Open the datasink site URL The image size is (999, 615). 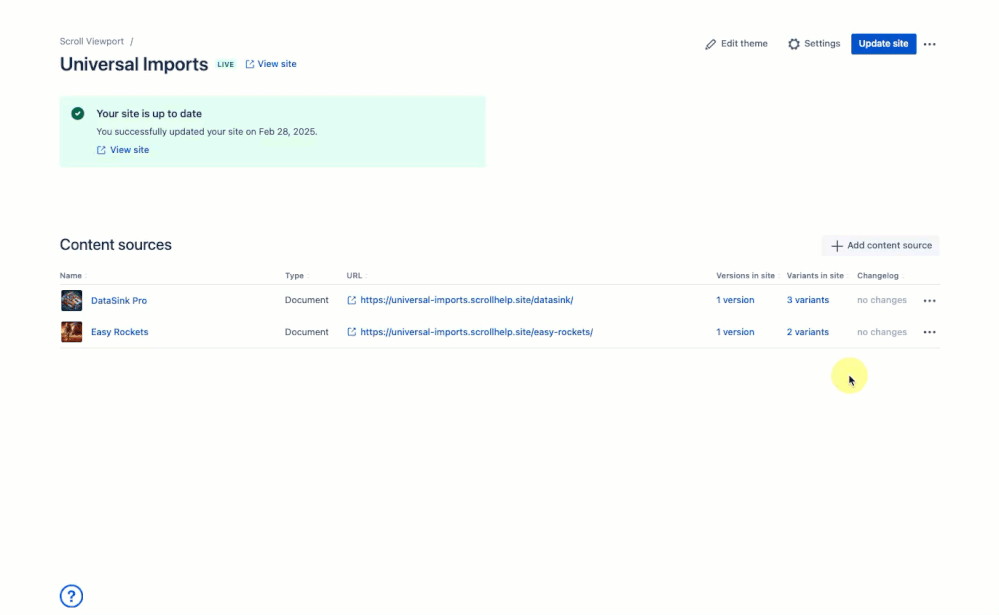[460, 300]
